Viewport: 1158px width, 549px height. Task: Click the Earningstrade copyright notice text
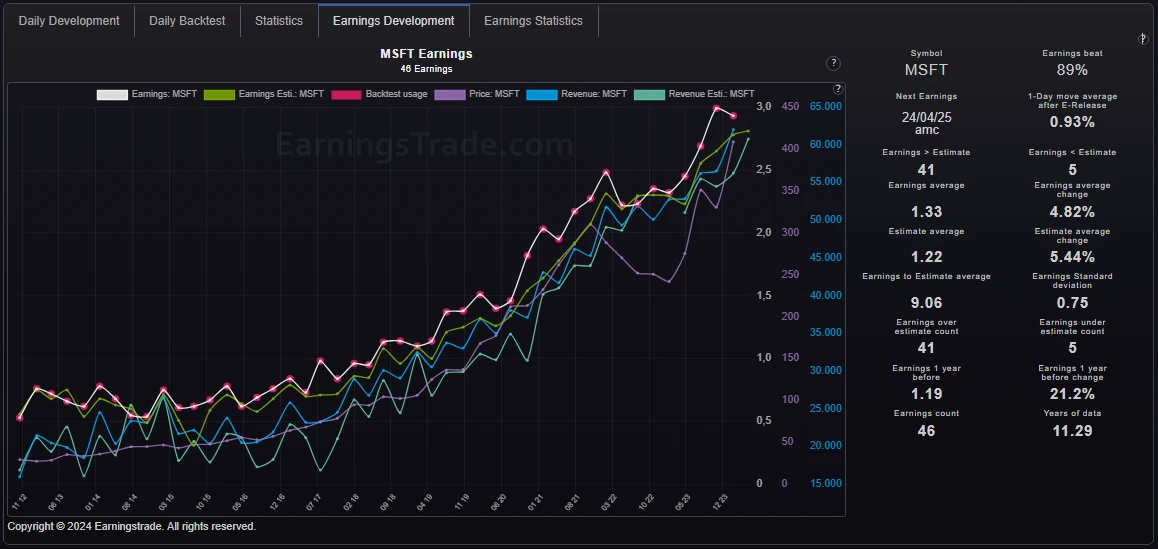click(132, 526)
